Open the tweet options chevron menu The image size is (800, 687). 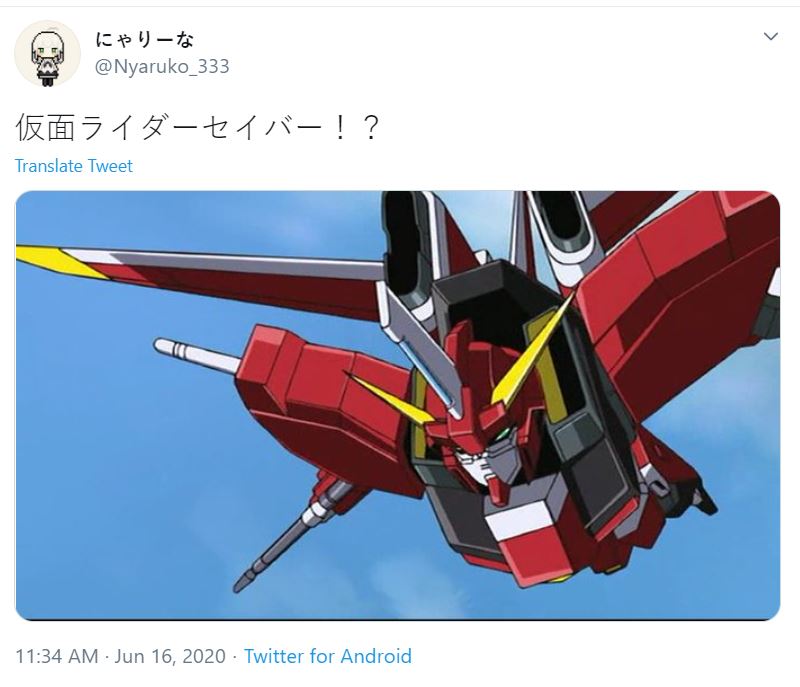[770, 36]
